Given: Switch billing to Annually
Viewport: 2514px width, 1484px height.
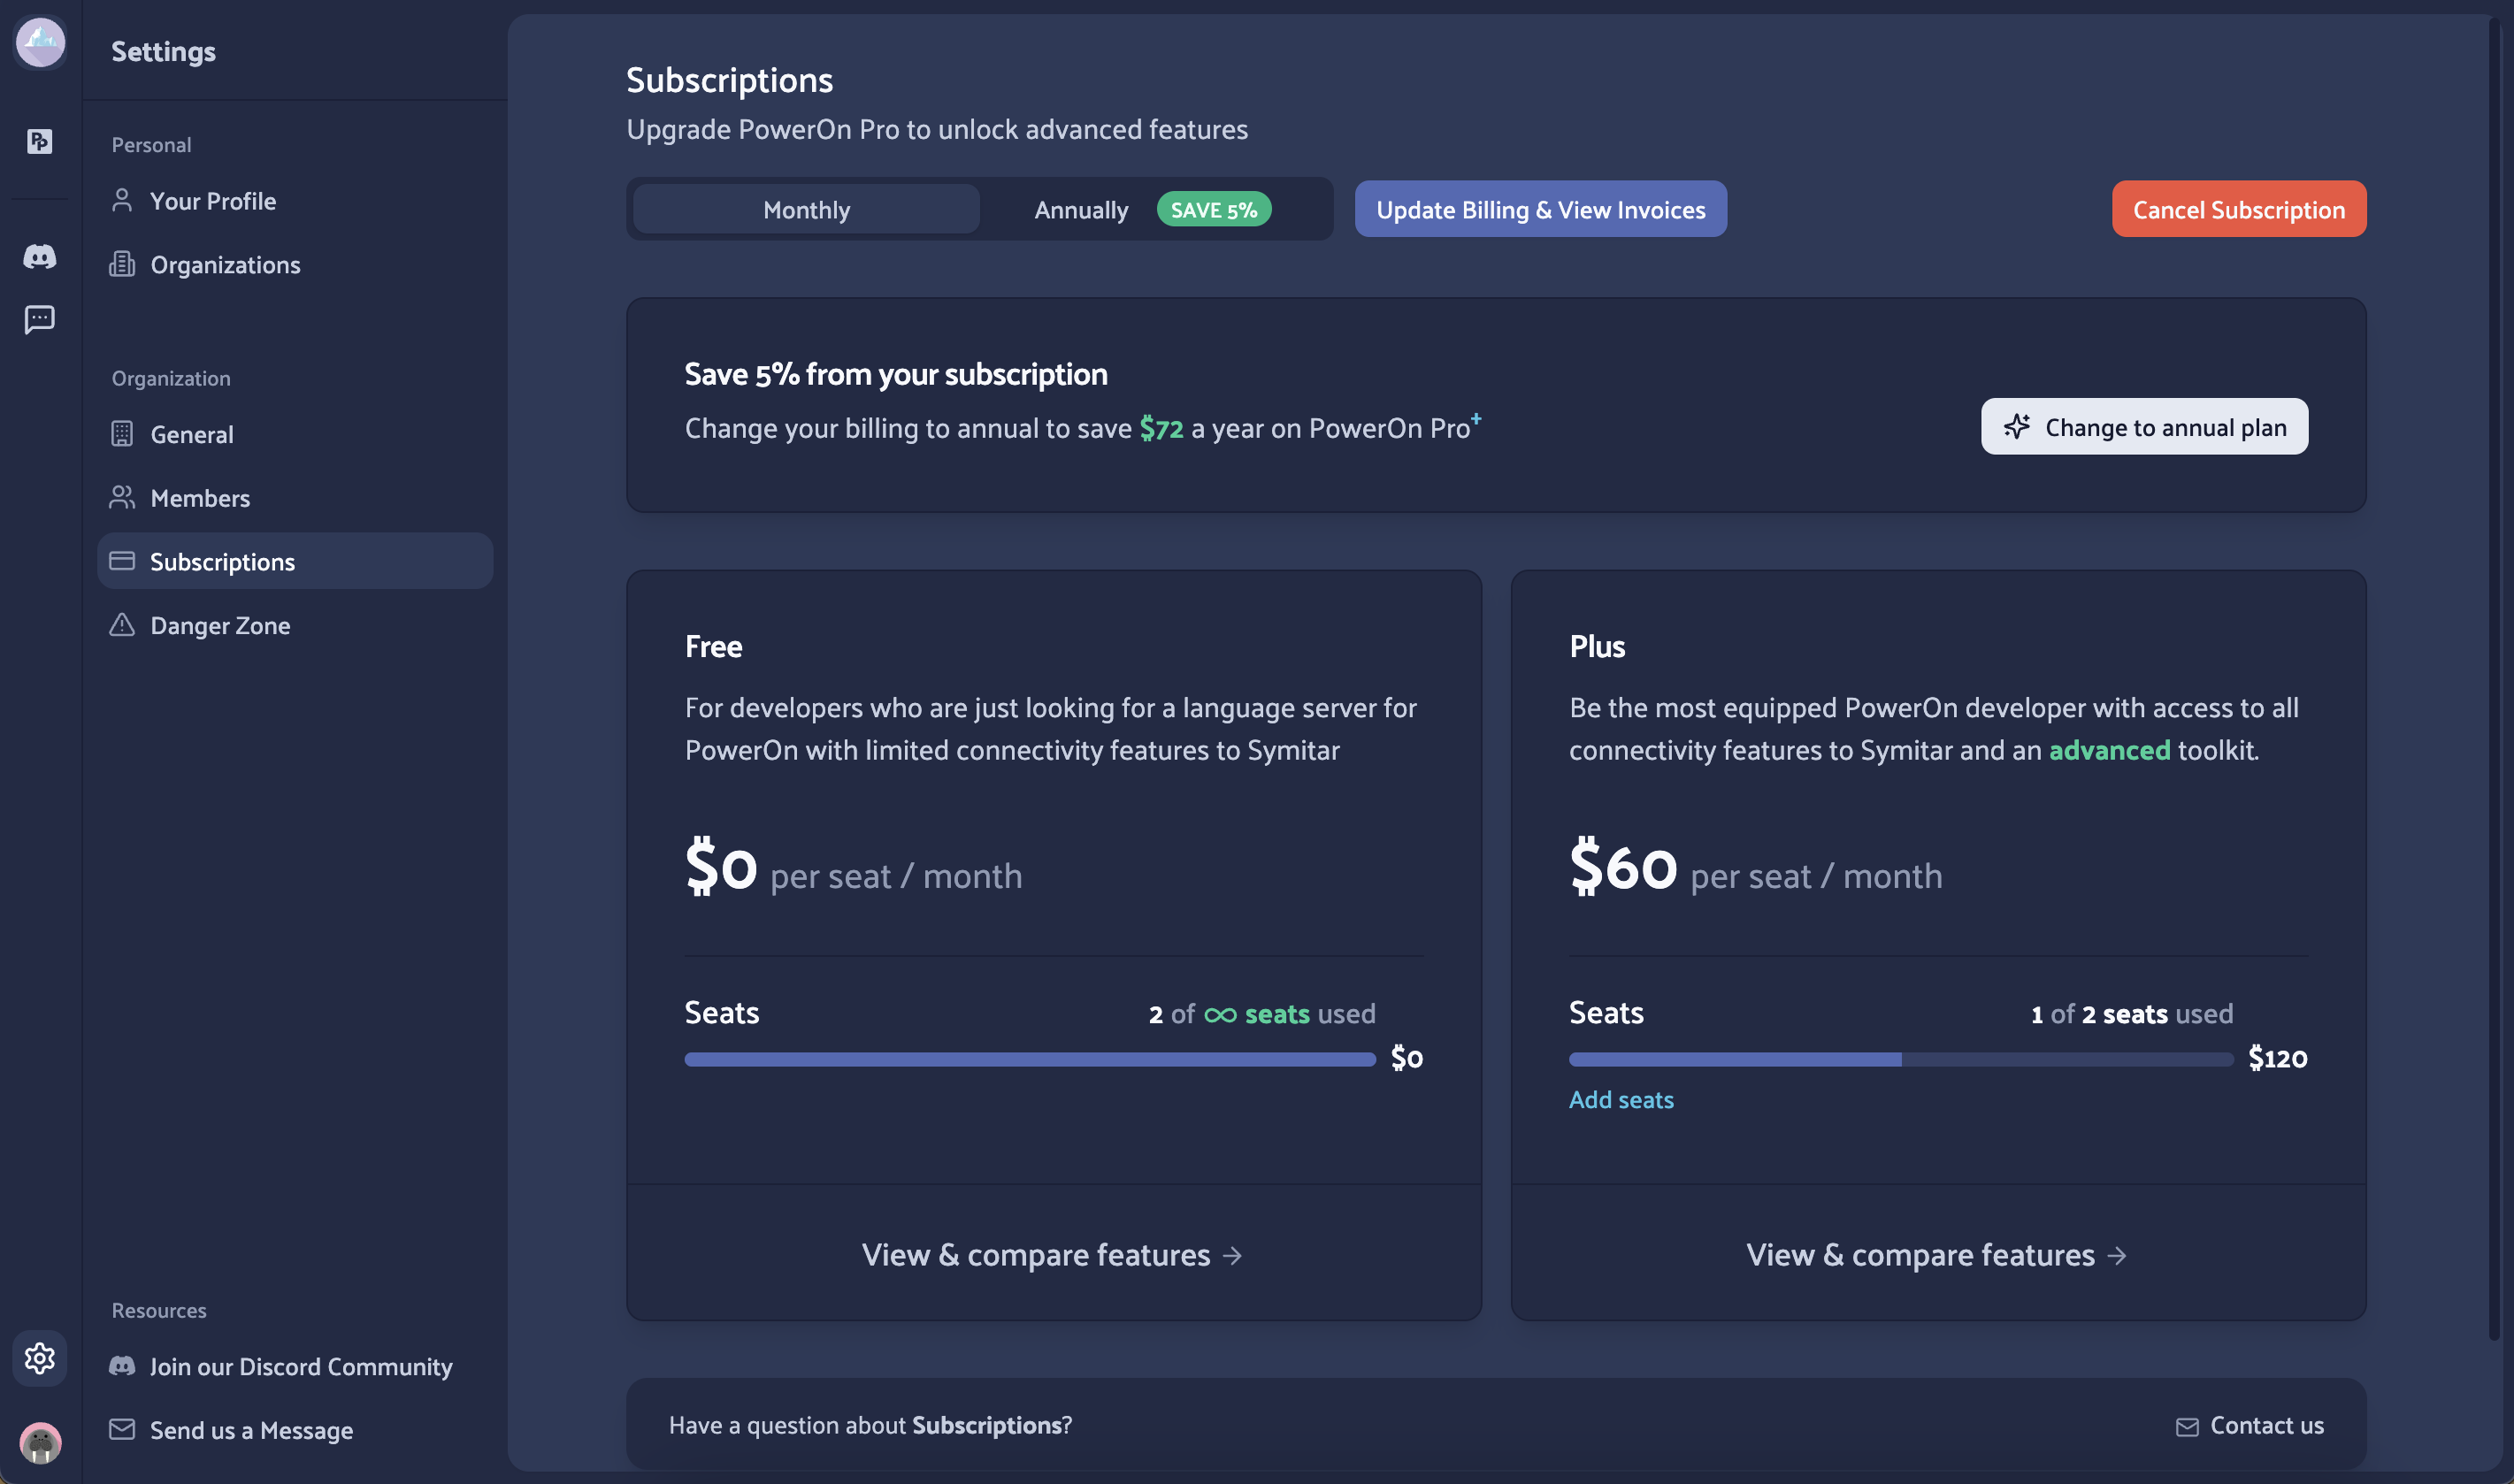Looking at the screenshot, I should [x=1081, y=210].
